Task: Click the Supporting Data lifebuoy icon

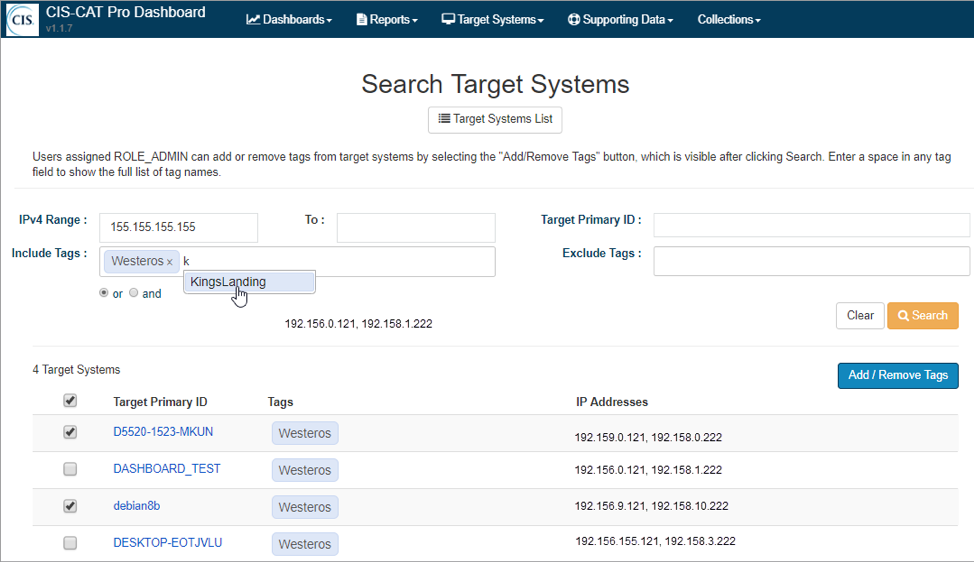Action: tap(574, 19)
